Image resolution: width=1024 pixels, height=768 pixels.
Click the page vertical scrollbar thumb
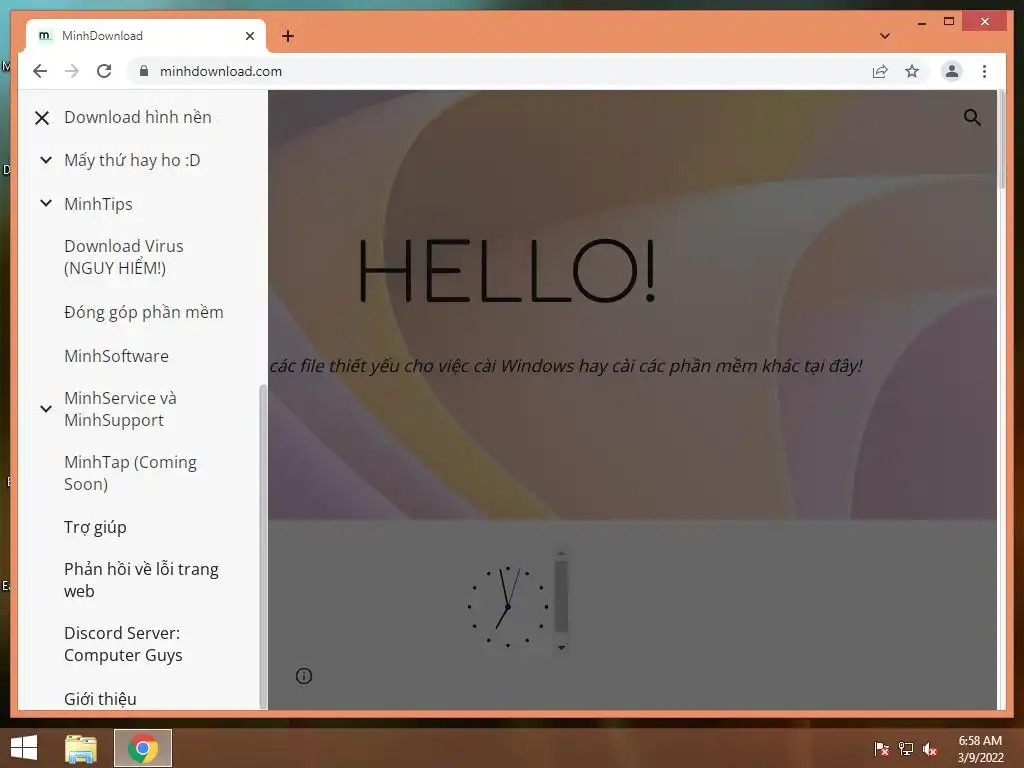(x=1001, y=139)
